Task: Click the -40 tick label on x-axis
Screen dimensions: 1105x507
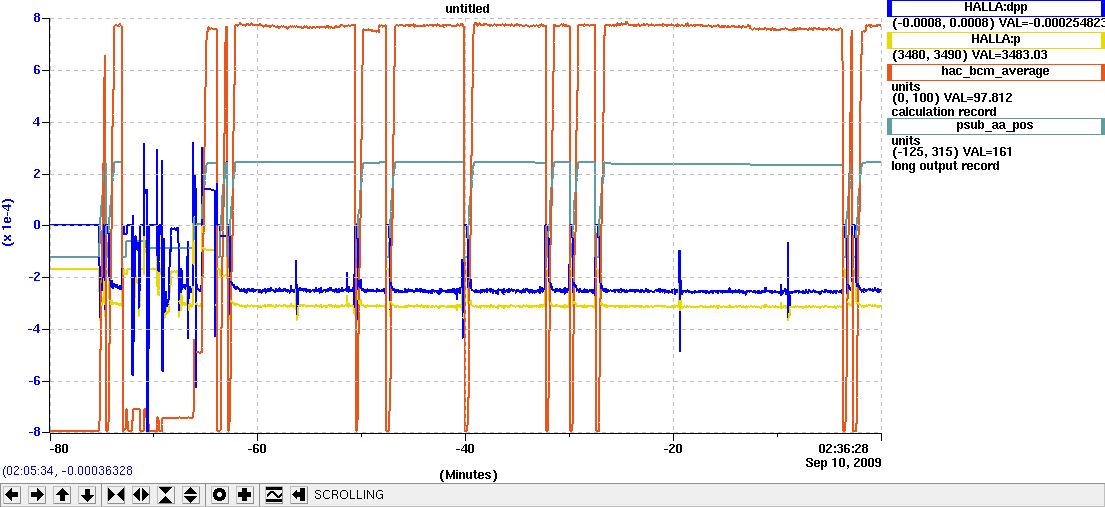Action: pyautogui.click(x=465, y=448)
